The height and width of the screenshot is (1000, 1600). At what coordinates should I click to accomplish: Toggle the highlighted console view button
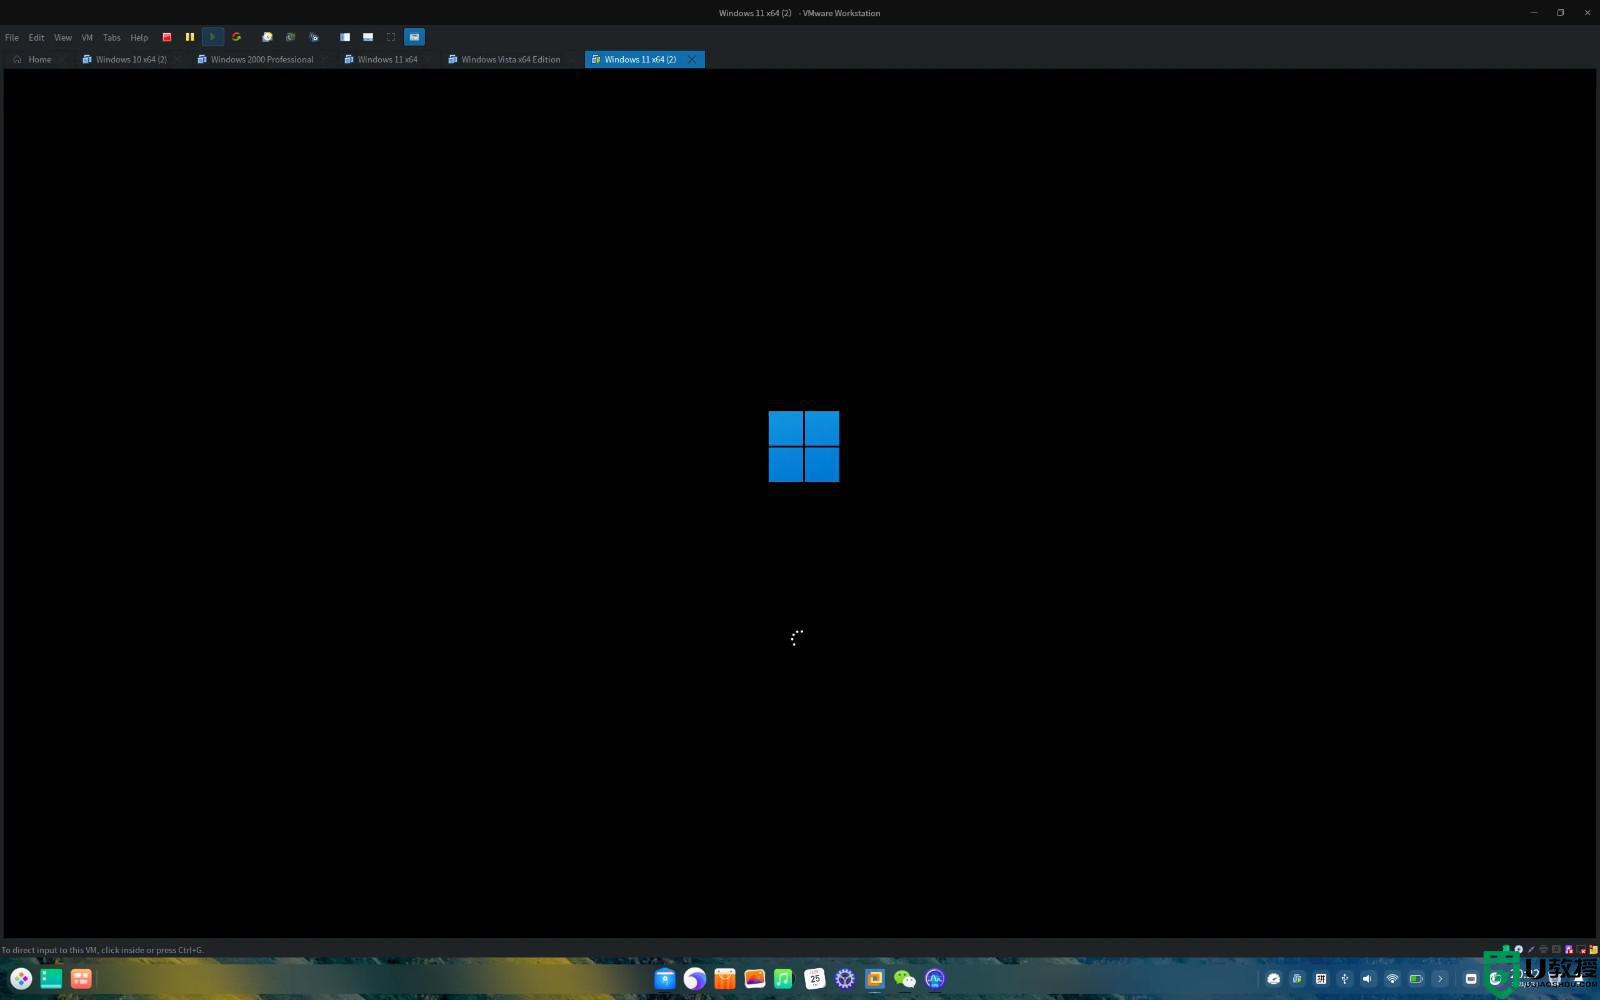[x=414, y=37]
